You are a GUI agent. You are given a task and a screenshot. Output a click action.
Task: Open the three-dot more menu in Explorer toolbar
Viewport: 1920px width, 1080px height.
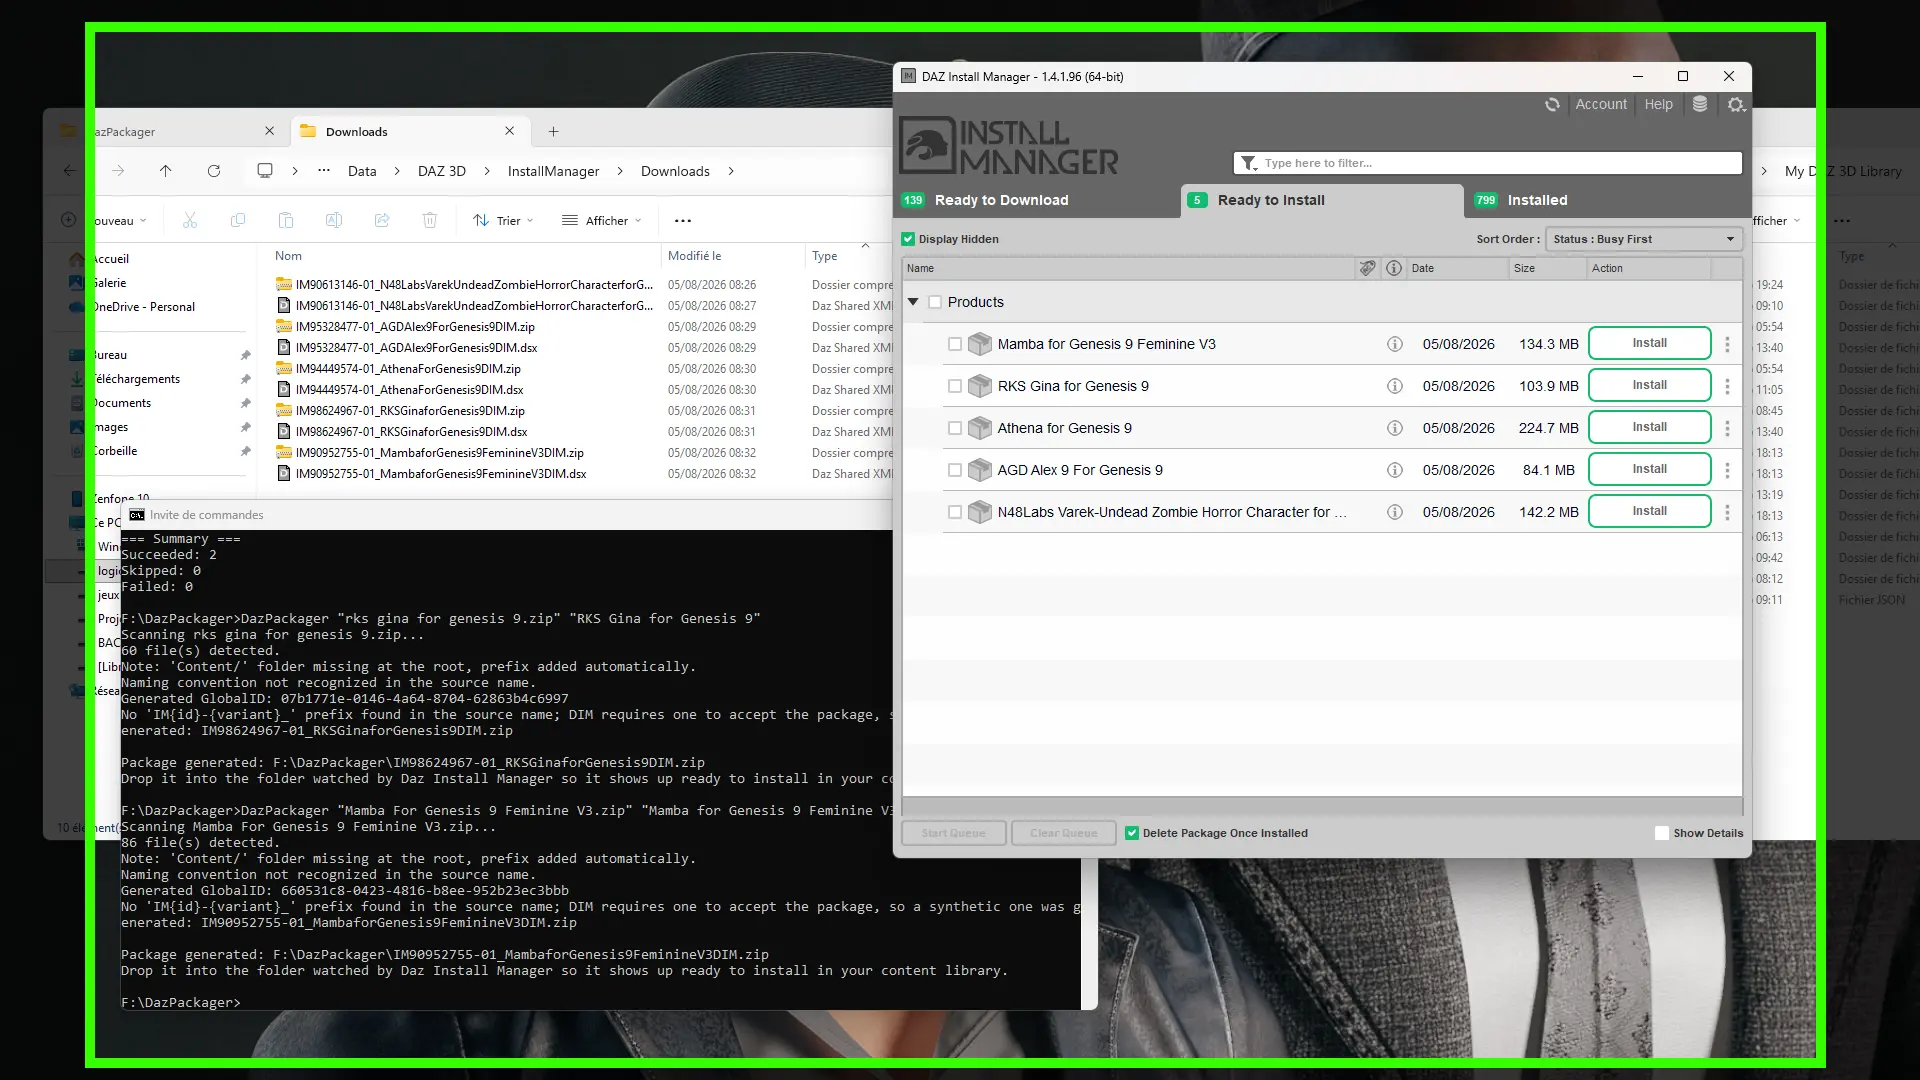(683, 221)
